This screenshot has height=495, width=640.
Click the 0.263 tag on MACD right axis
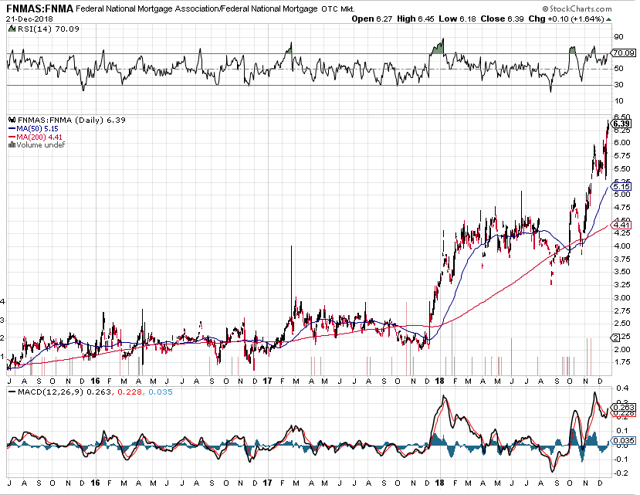click(x=623, y=407)
